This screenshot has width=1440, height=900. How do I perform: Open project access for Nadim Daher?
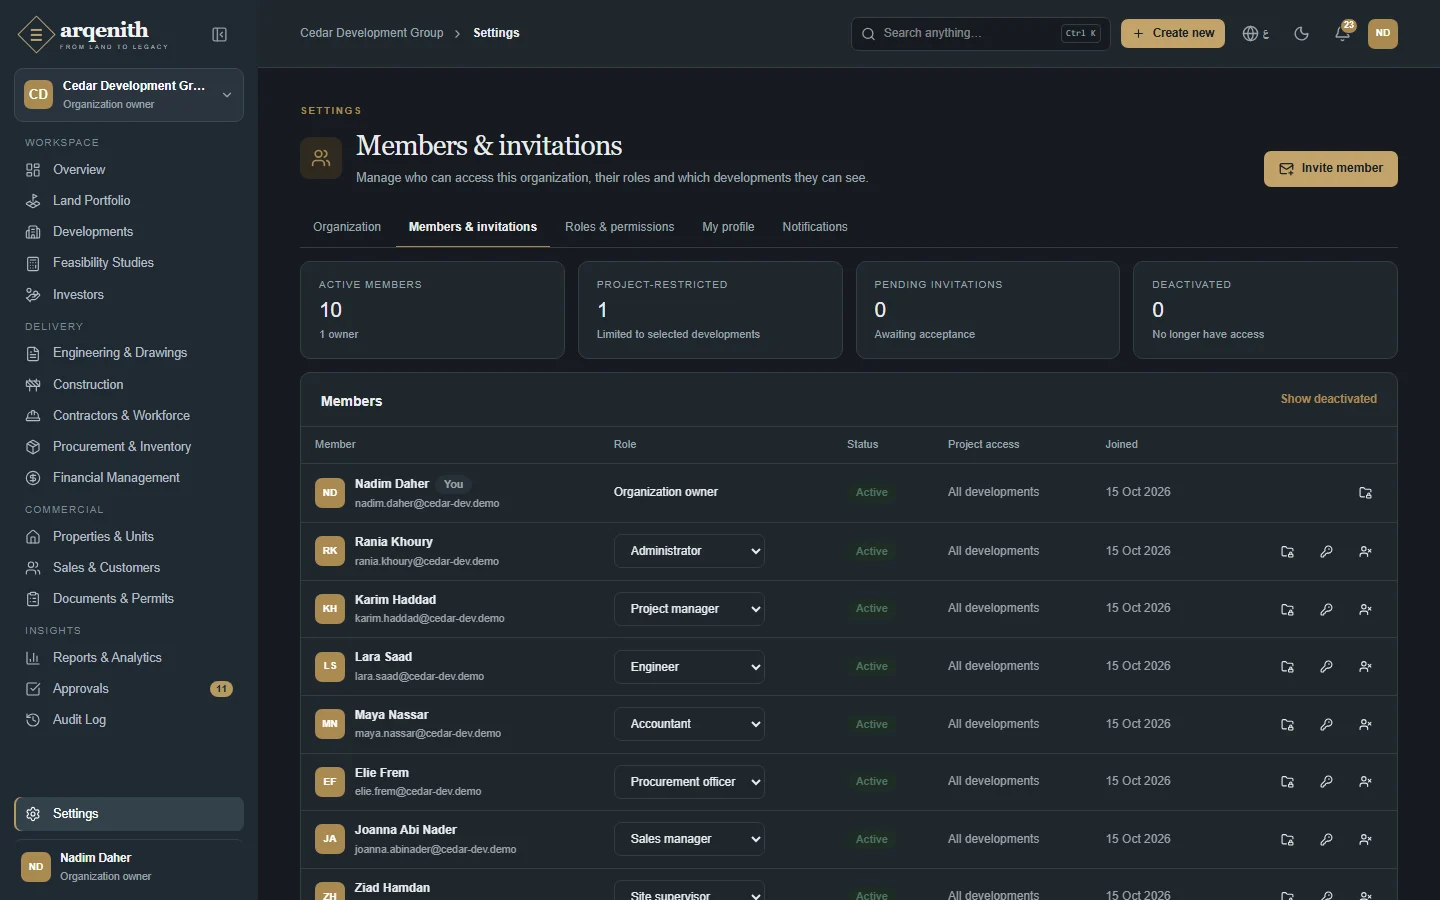click(x=1365, y=493)
